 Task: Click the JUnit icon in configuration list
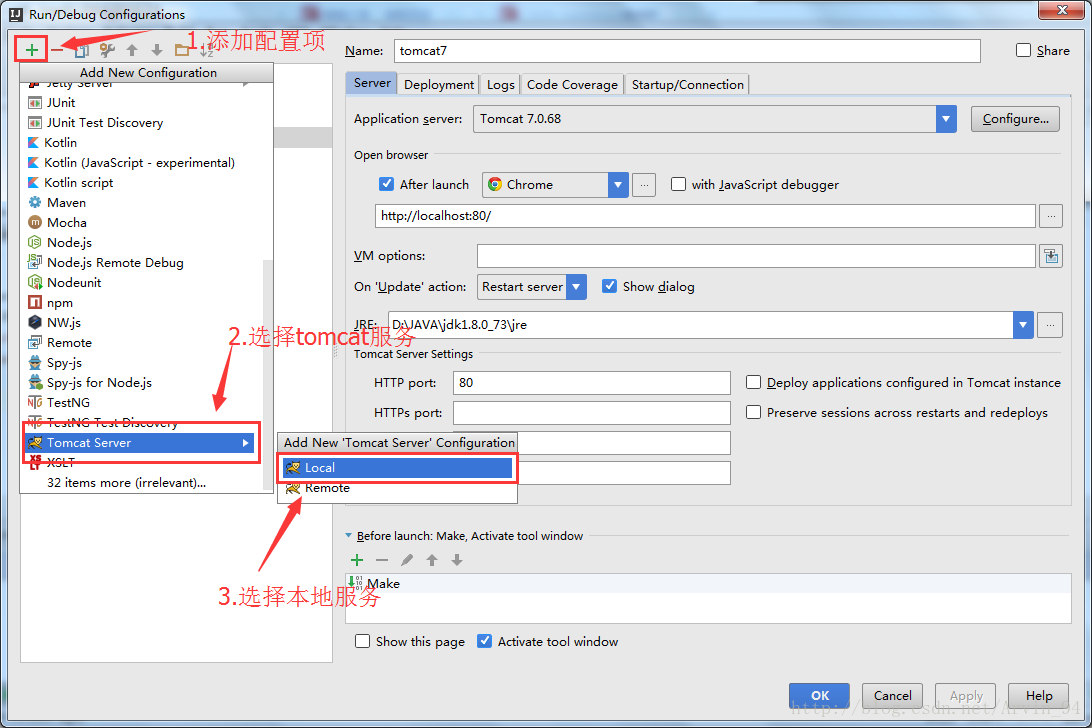coord(35,103)
